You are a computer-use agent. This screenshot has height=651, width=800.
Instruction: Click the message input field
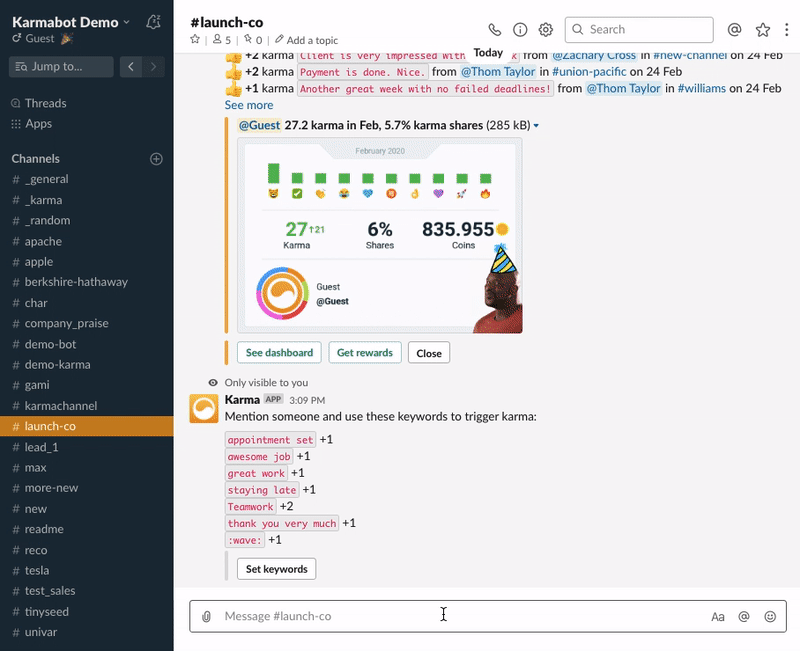coord(440,616)
